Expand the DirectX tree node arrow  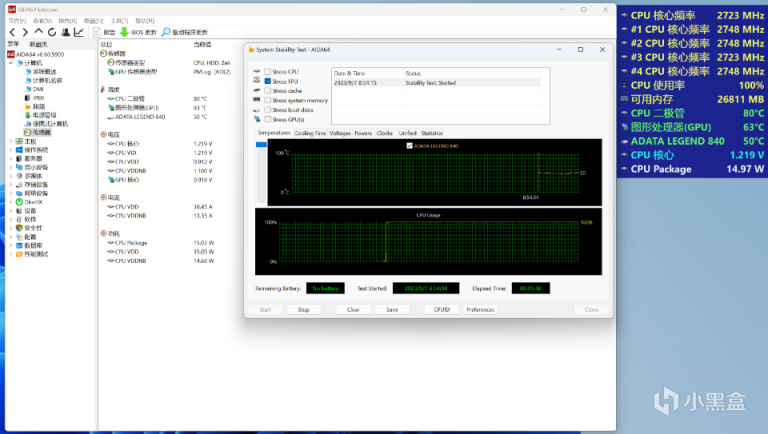point(11,202)
